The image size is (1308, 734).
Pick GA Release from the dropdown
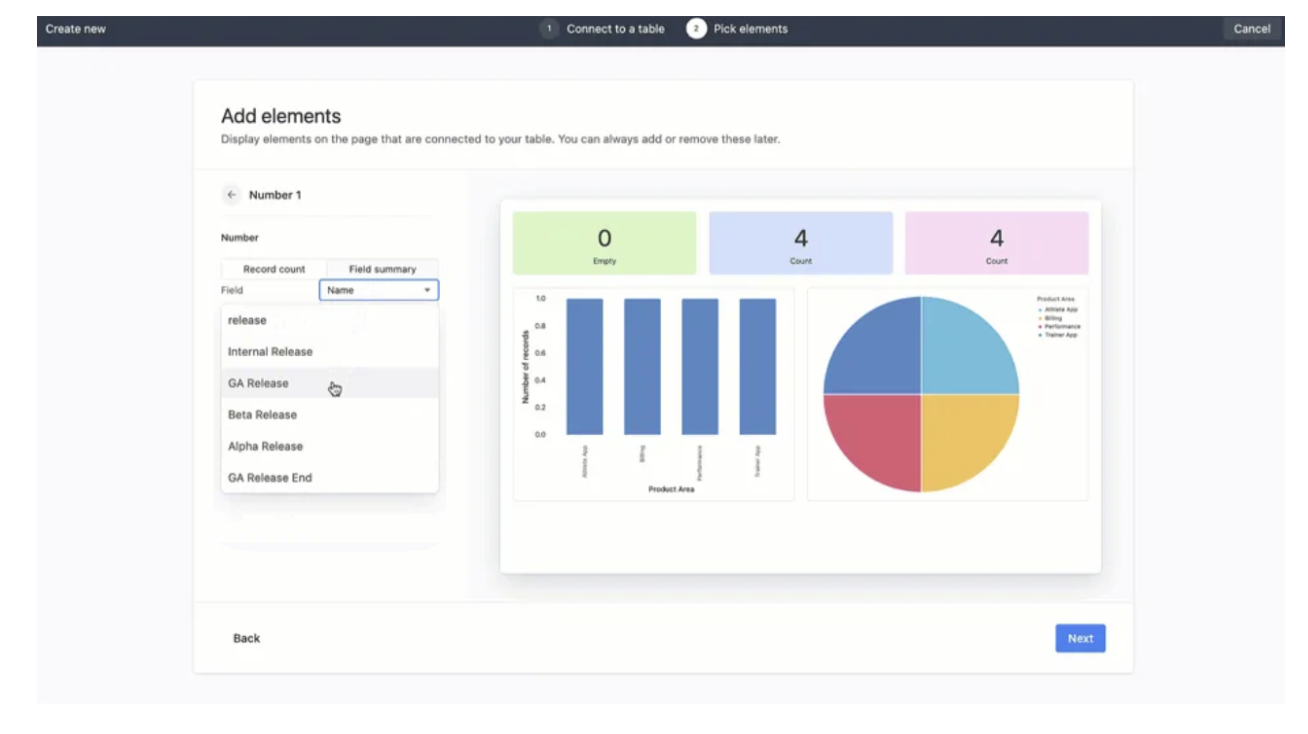pos(258,383)
